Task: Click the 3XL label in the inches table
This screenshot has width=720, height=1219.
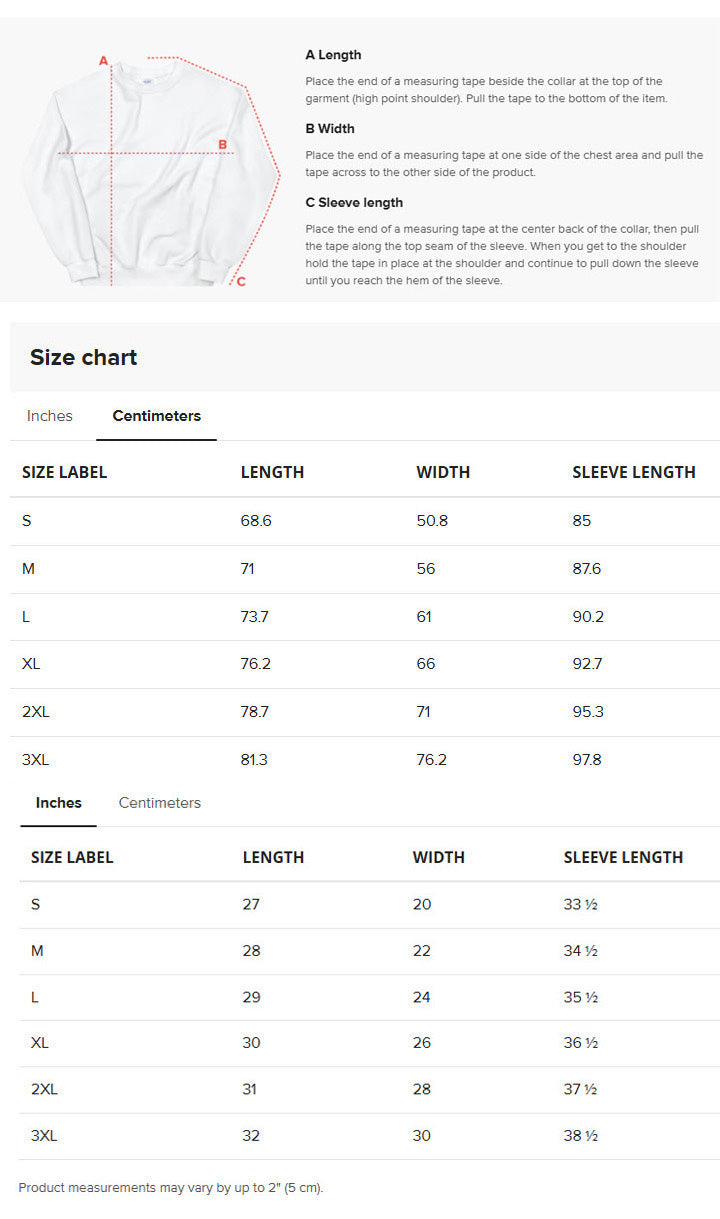Action: pos(41,1136)
